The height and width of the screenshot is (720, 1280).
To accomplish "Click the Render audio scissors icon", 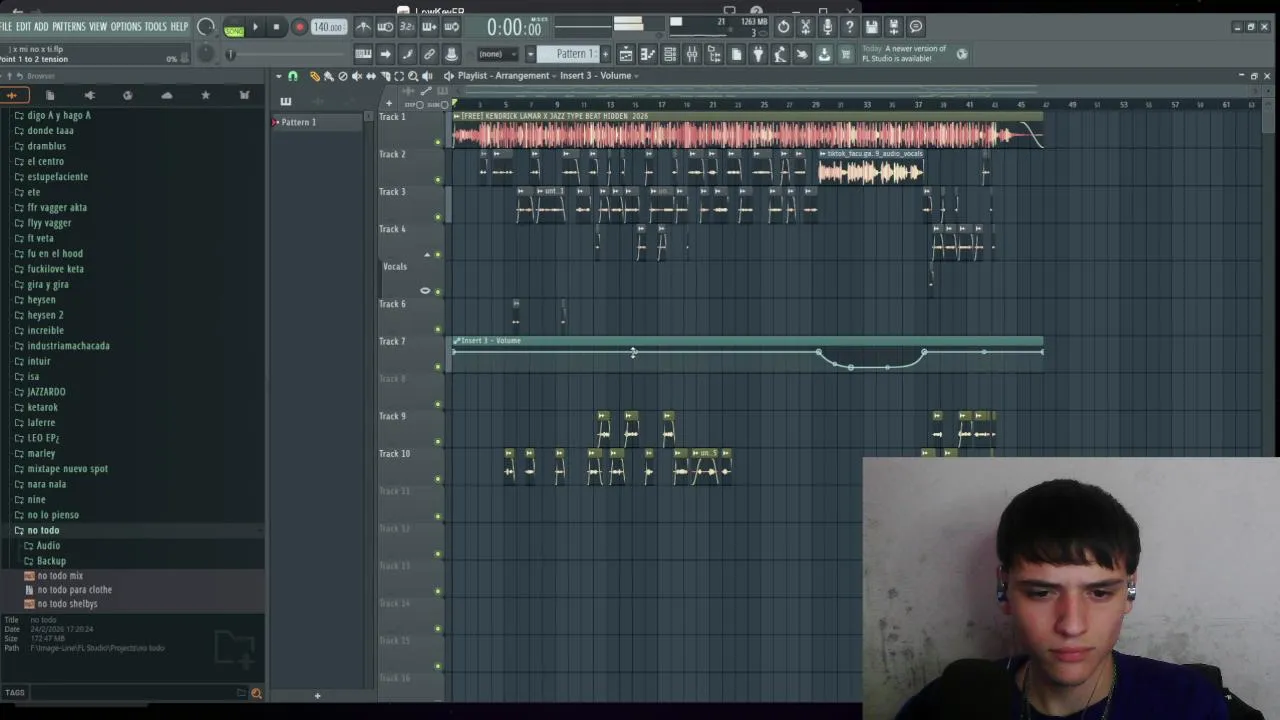I will click(x=805, y=27).
